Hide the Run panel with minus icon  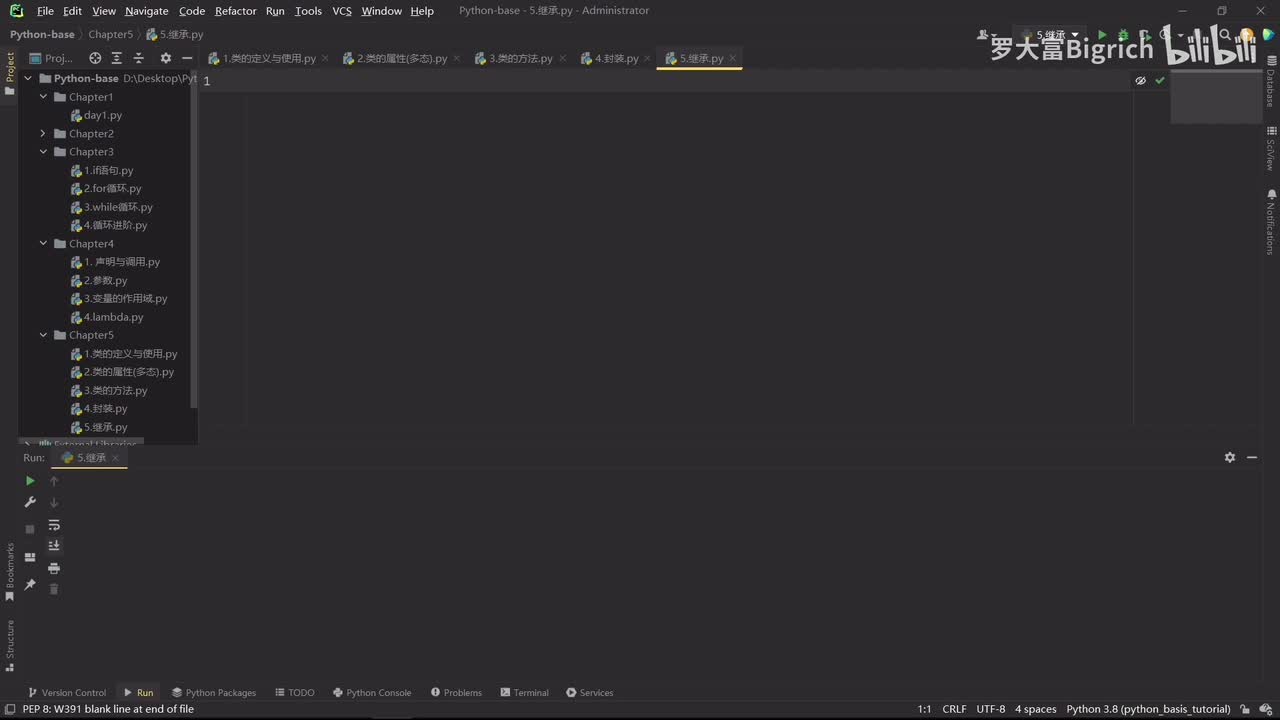1252,457
